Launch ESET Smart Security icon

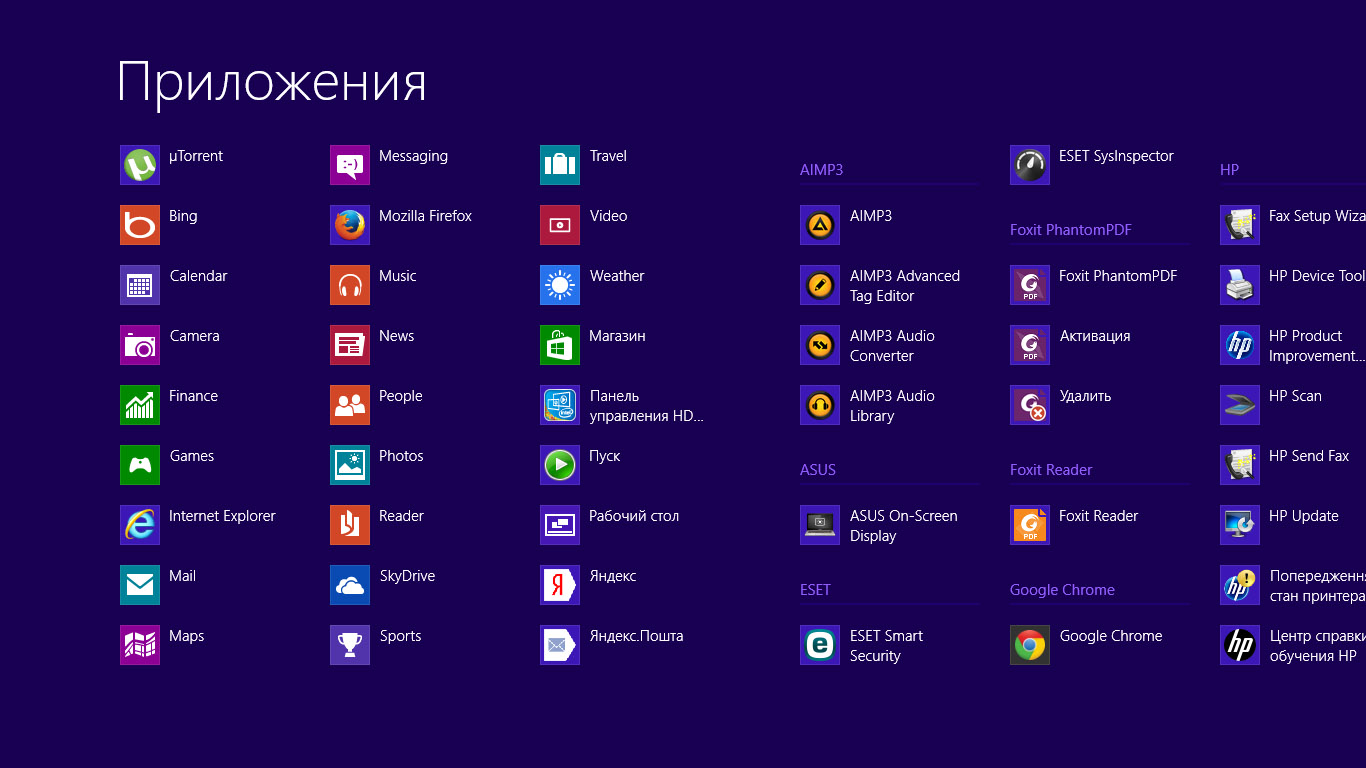coord(820,645)
